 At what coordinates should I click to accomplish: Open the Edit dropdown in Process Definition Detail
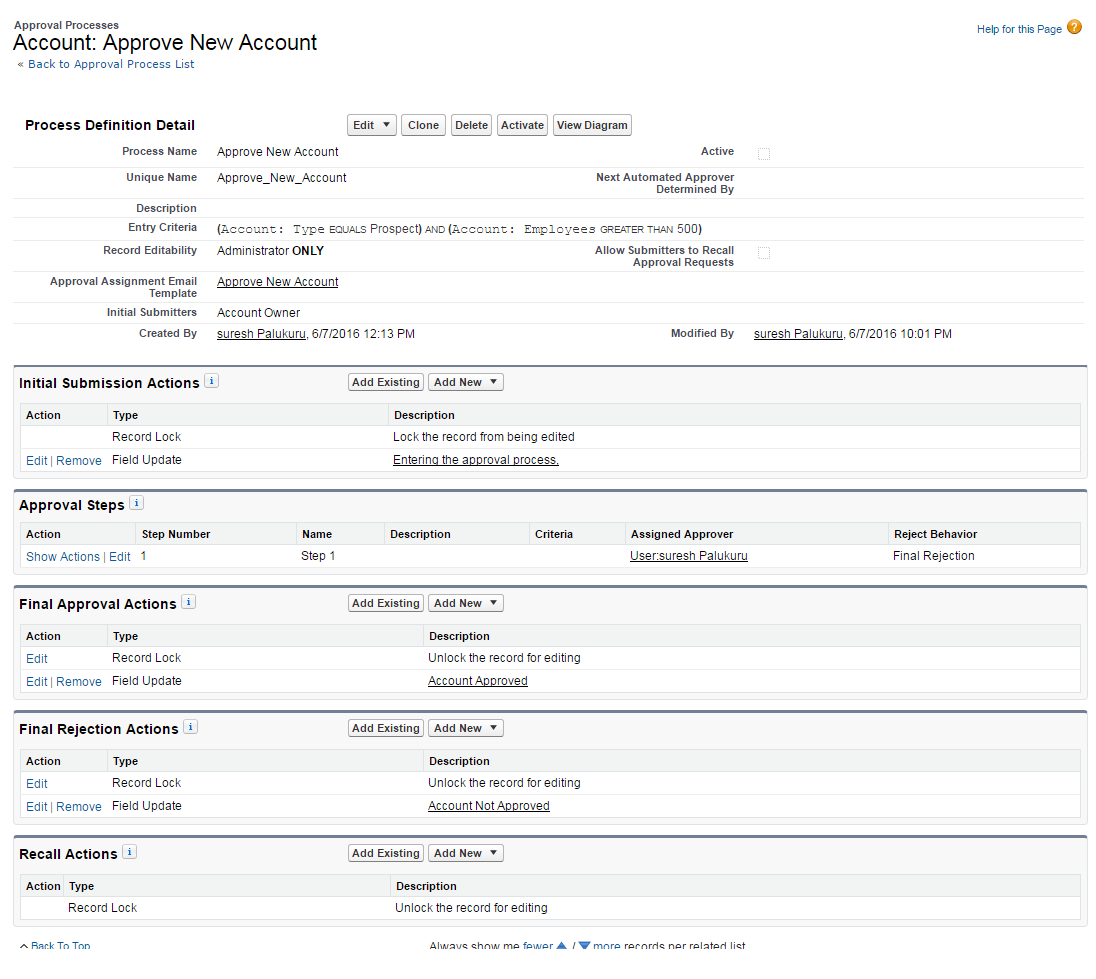372,125
